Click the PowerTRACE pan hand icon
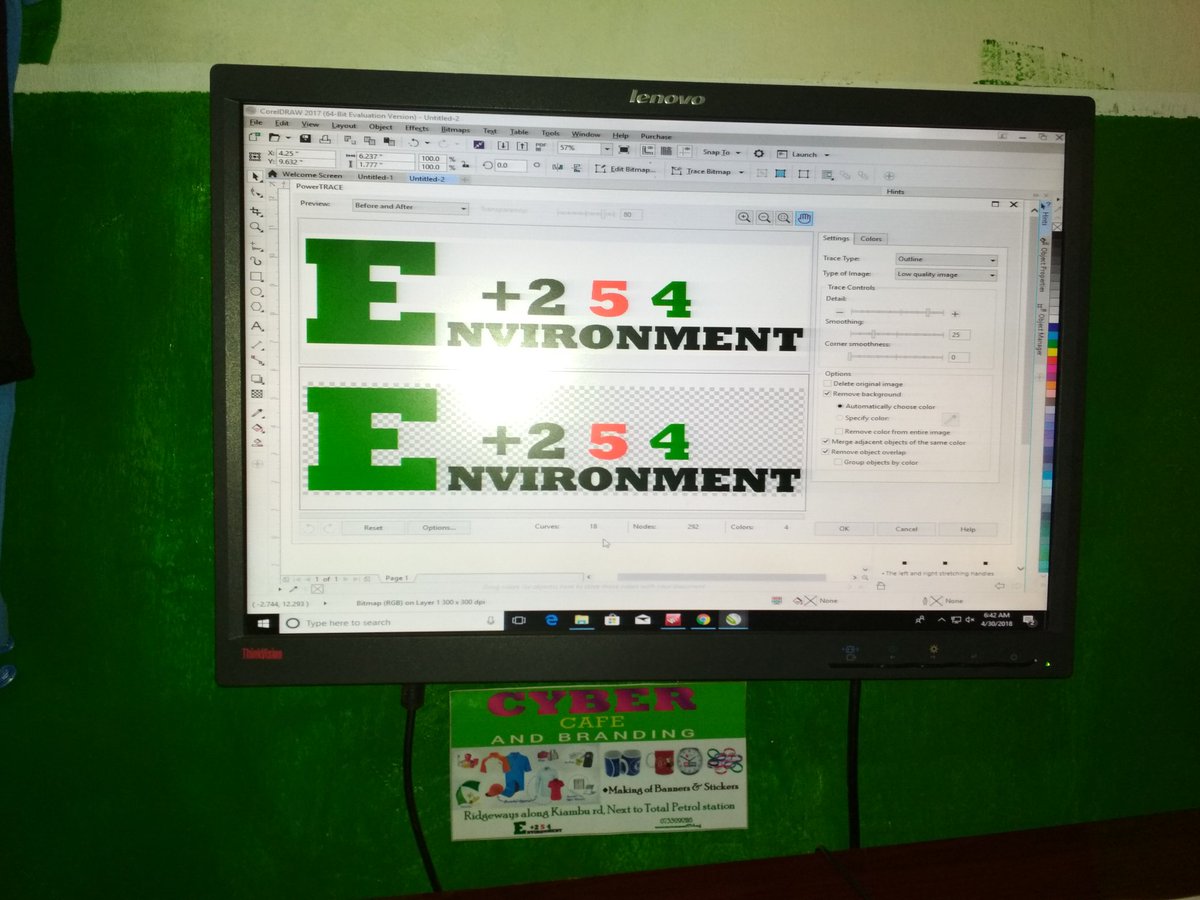Screen dimensions: 1200x900 click(804, 217)
